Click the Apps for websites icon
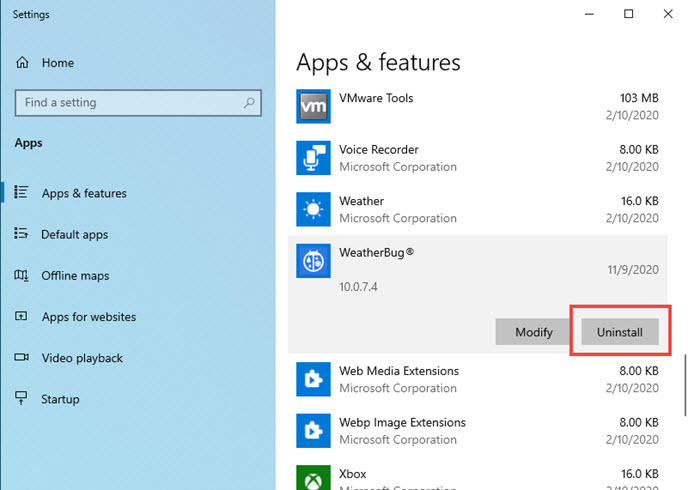 [21, 316]
